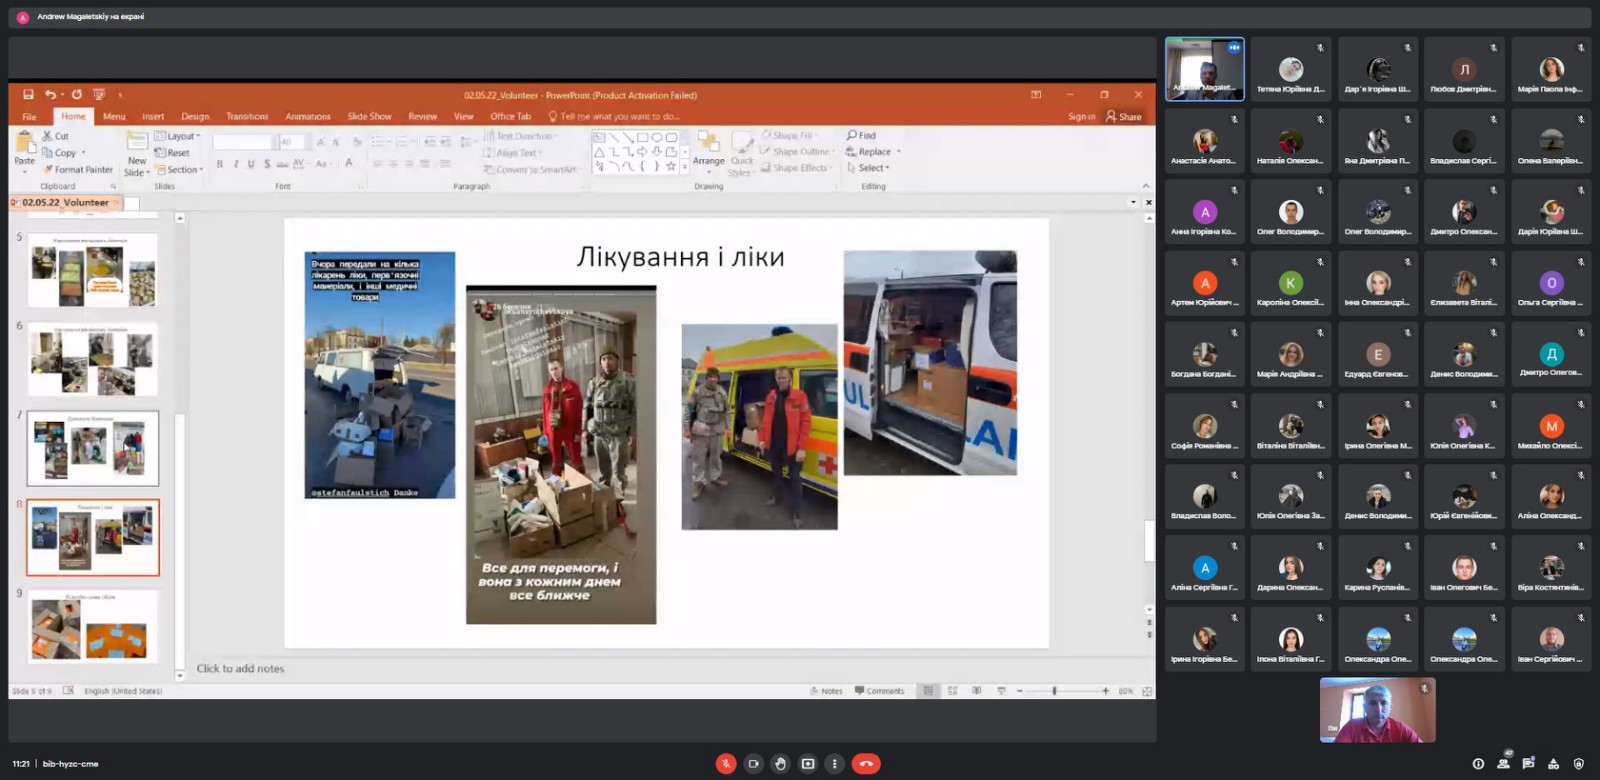Open the host controls shield icon

(1579, 764)
